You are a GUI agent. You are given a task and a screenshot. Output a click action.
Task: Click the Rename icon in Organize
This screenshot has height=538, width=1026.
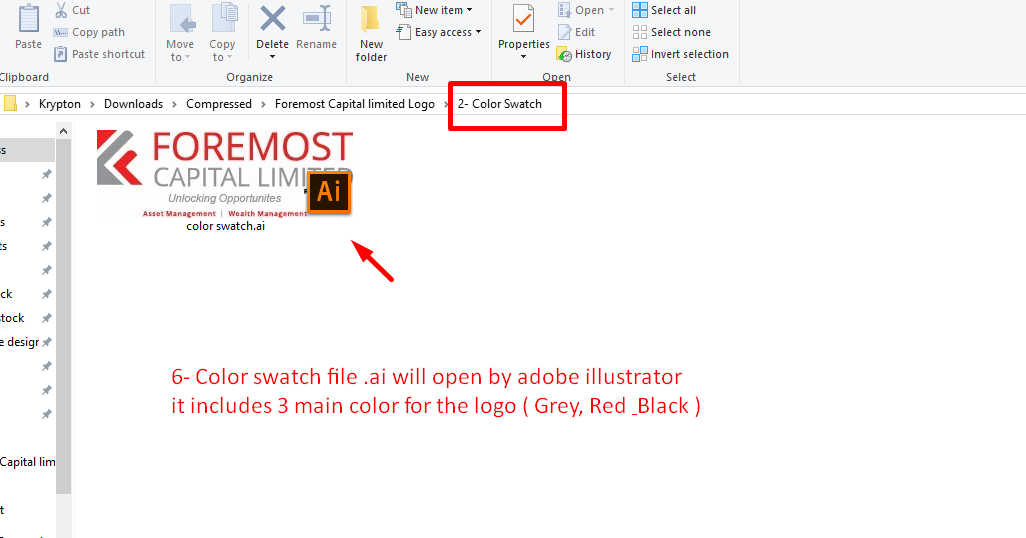[x=316, y=20]
